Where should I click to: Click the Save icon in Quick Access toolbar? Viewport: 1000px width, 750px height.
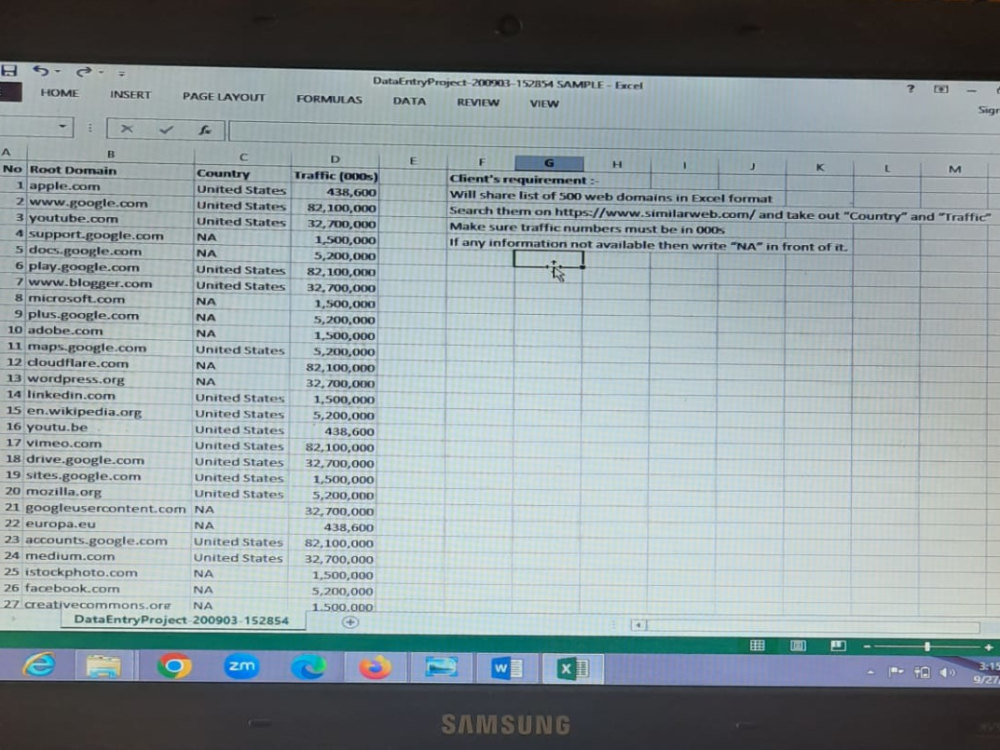pos(8,70)
